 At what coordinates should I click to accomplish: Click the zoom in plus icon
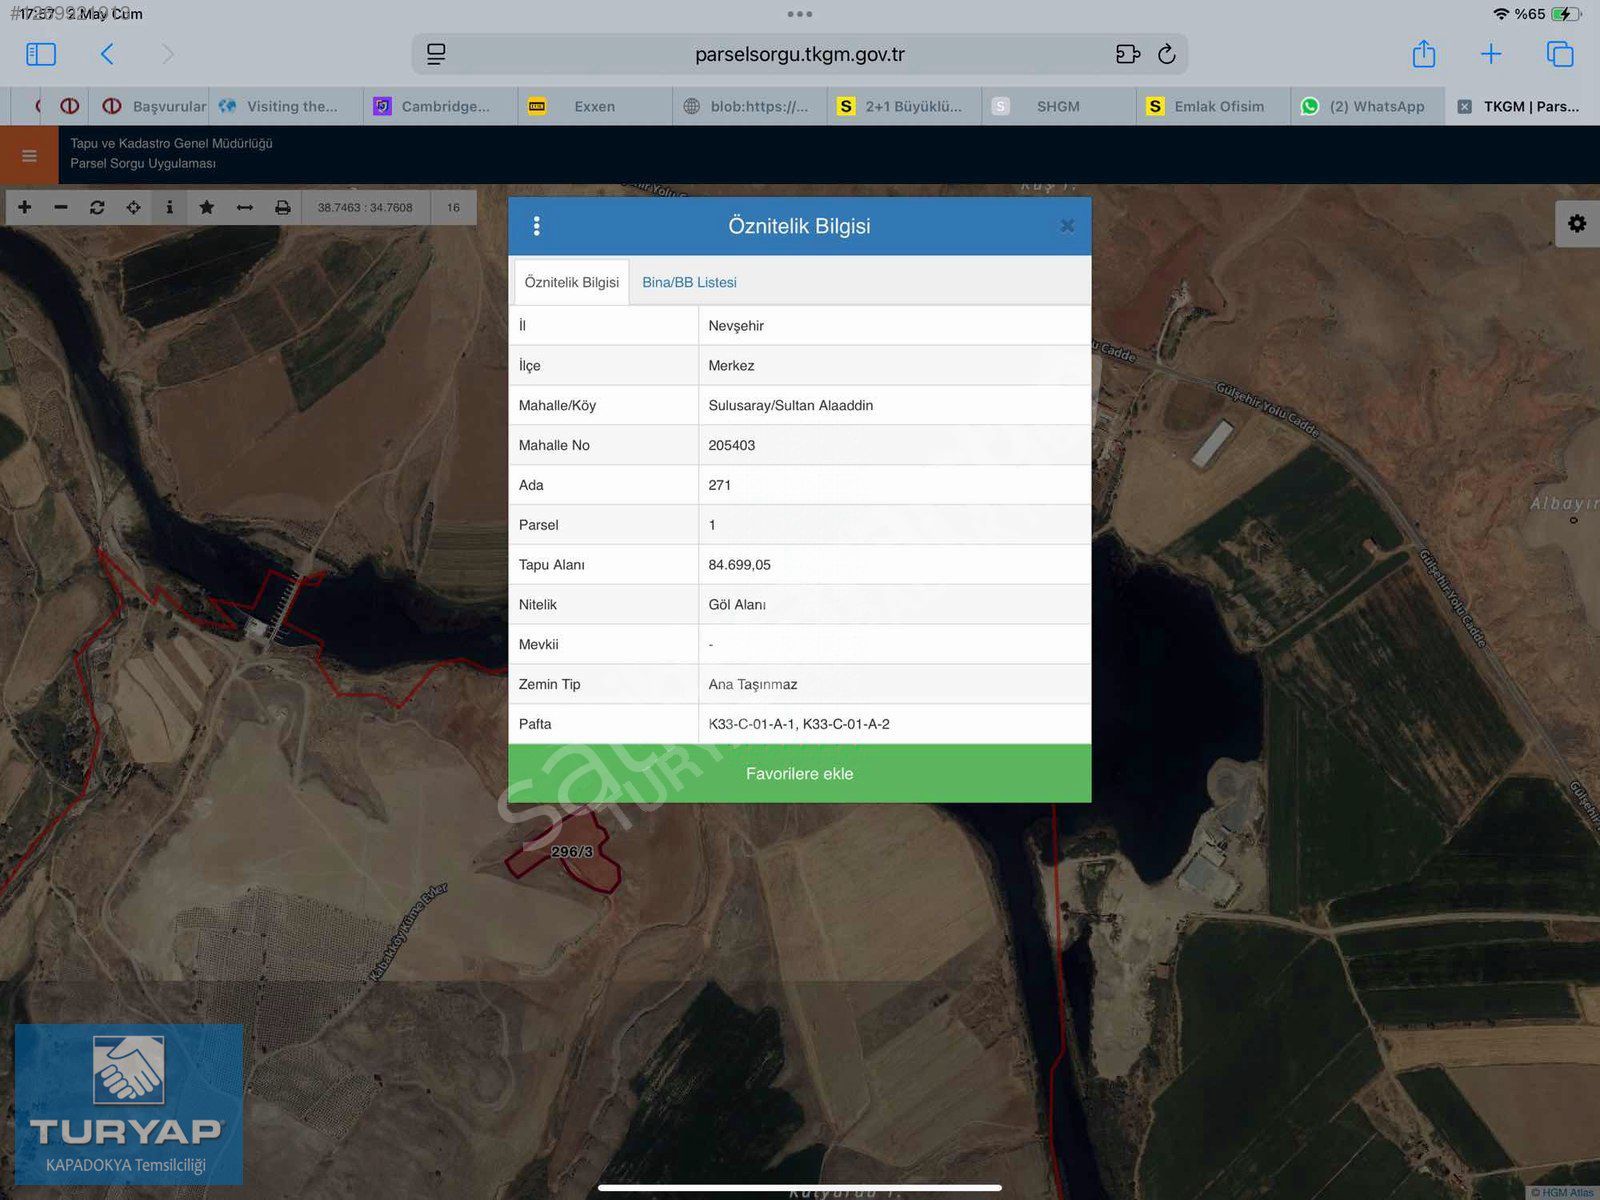coord(25,207)
